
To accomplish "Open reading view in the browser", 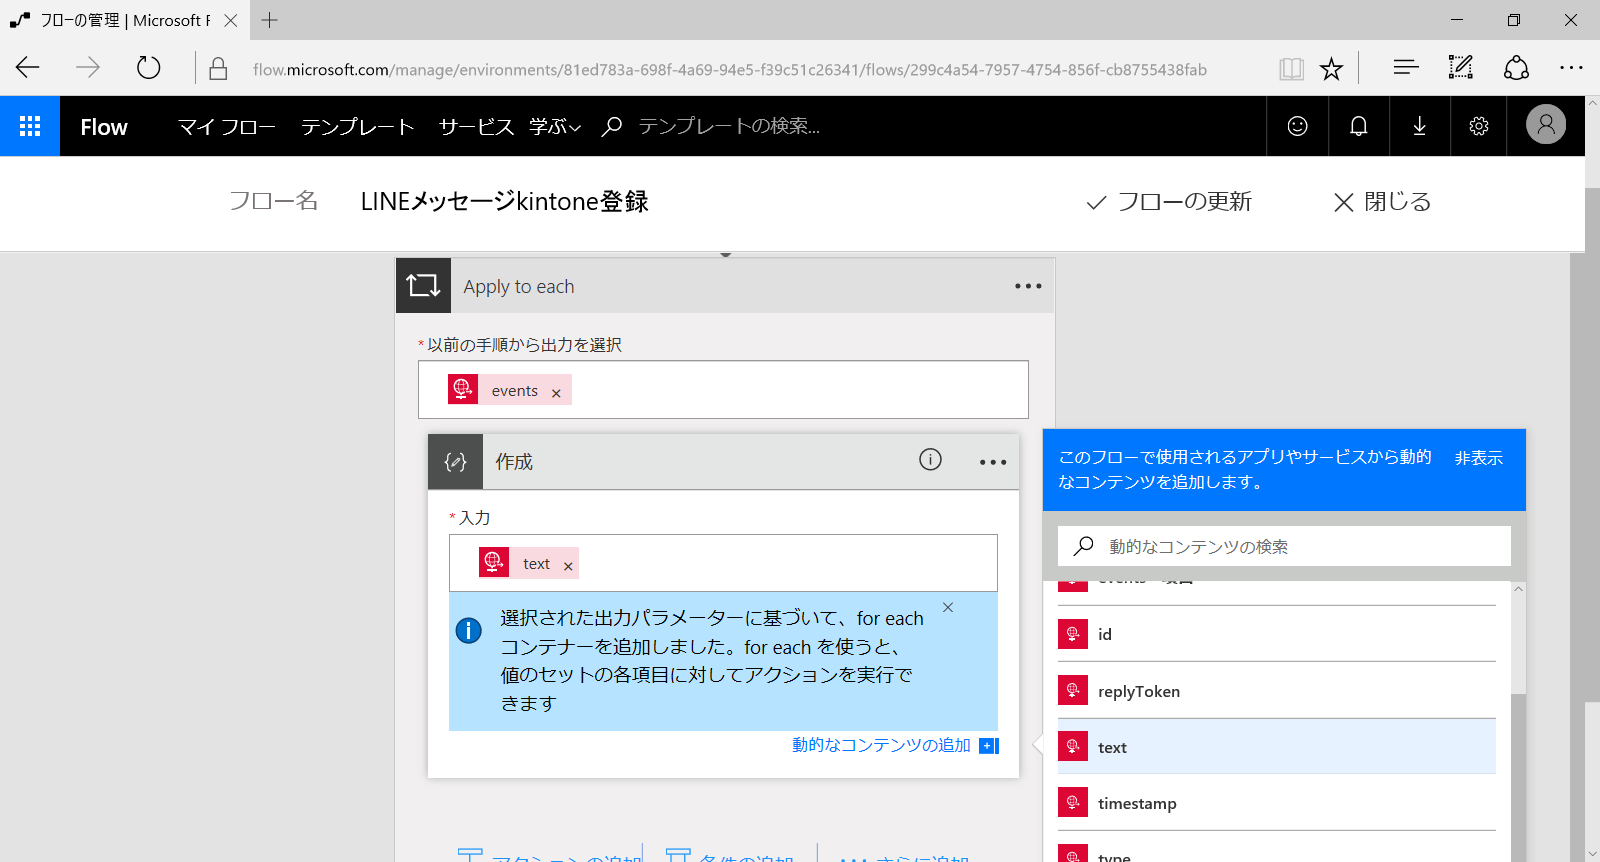I will [1291, 68].
